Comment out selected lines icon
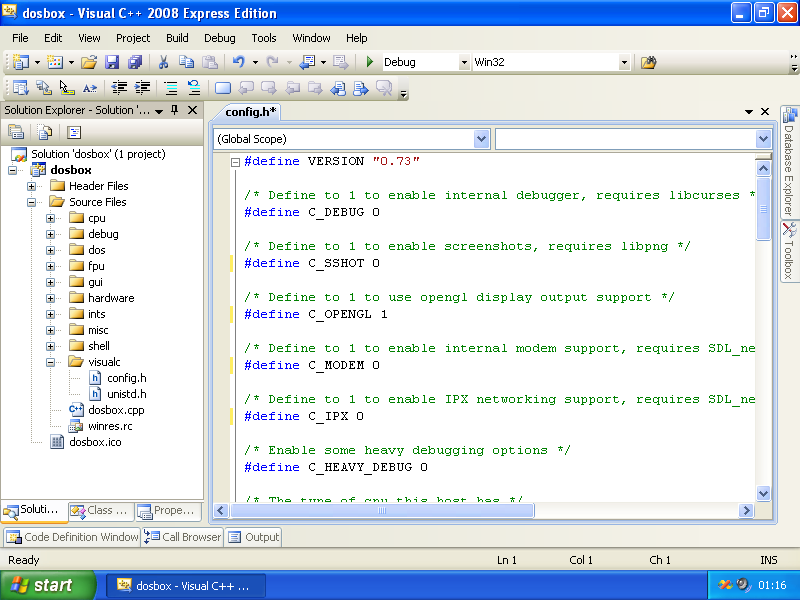 click(x=171, y=88)
